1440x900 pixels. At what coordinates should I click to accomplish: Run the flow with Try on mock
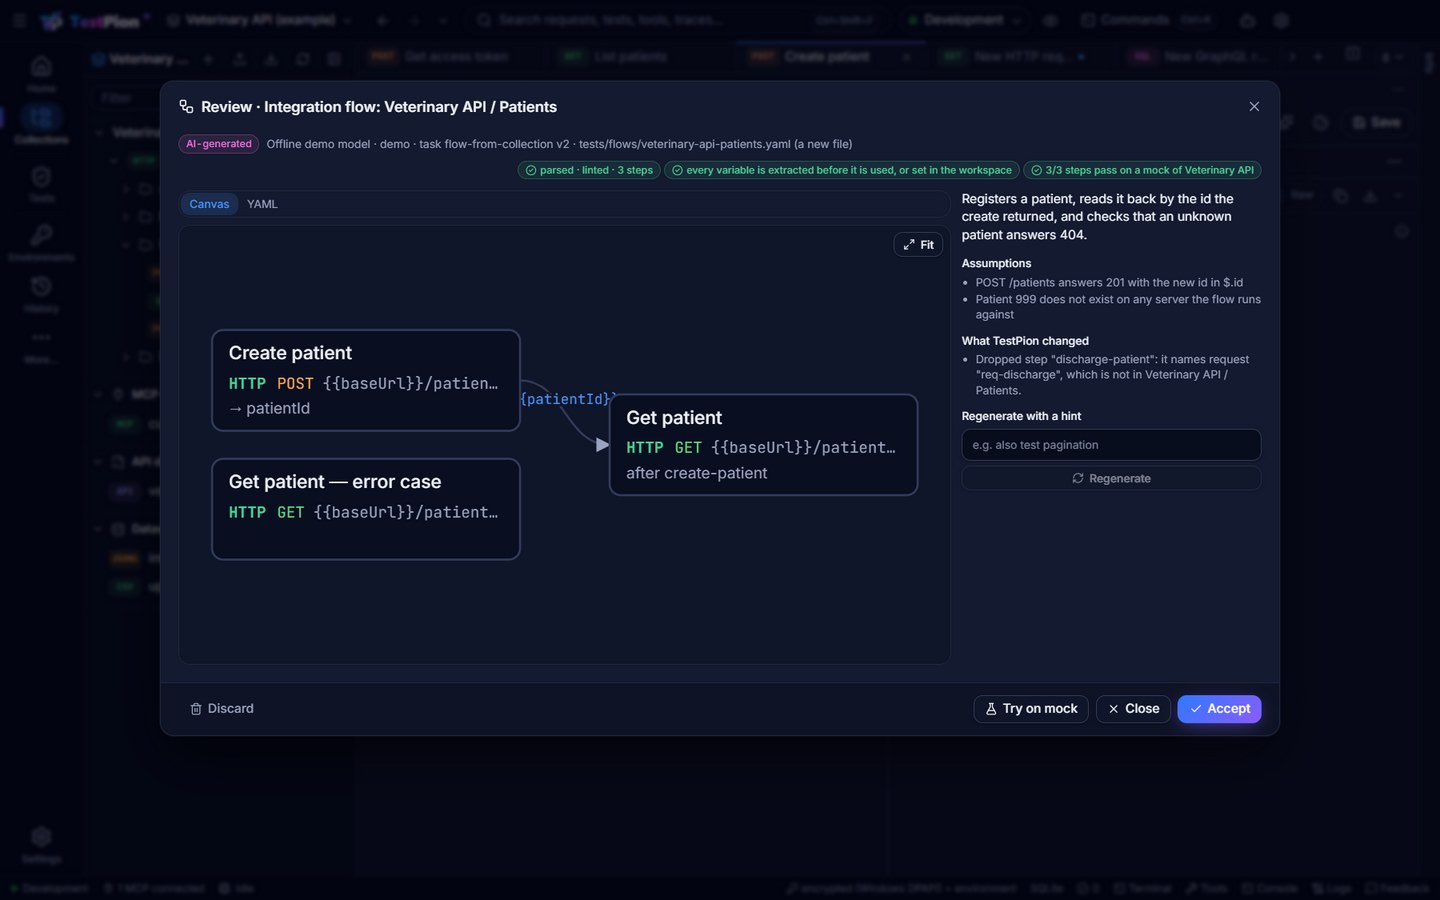(1031, 709)
